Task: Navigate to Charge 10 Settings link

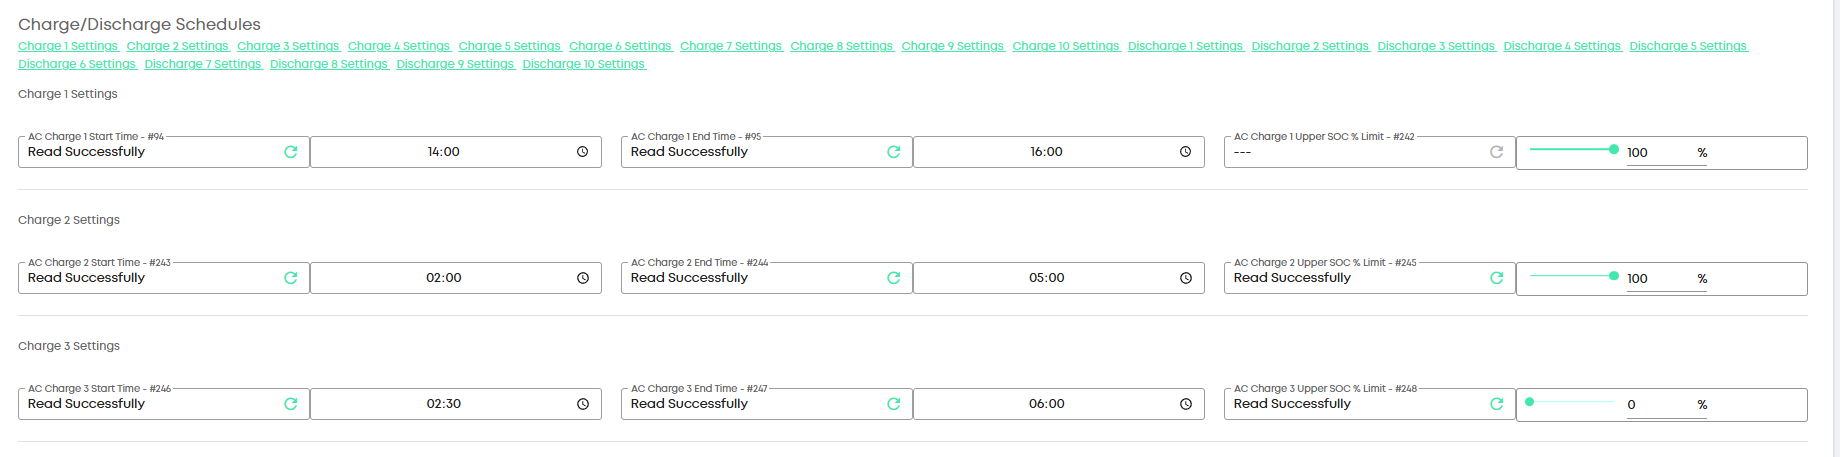Action: pyautogui.click(x=1065, y=46)
